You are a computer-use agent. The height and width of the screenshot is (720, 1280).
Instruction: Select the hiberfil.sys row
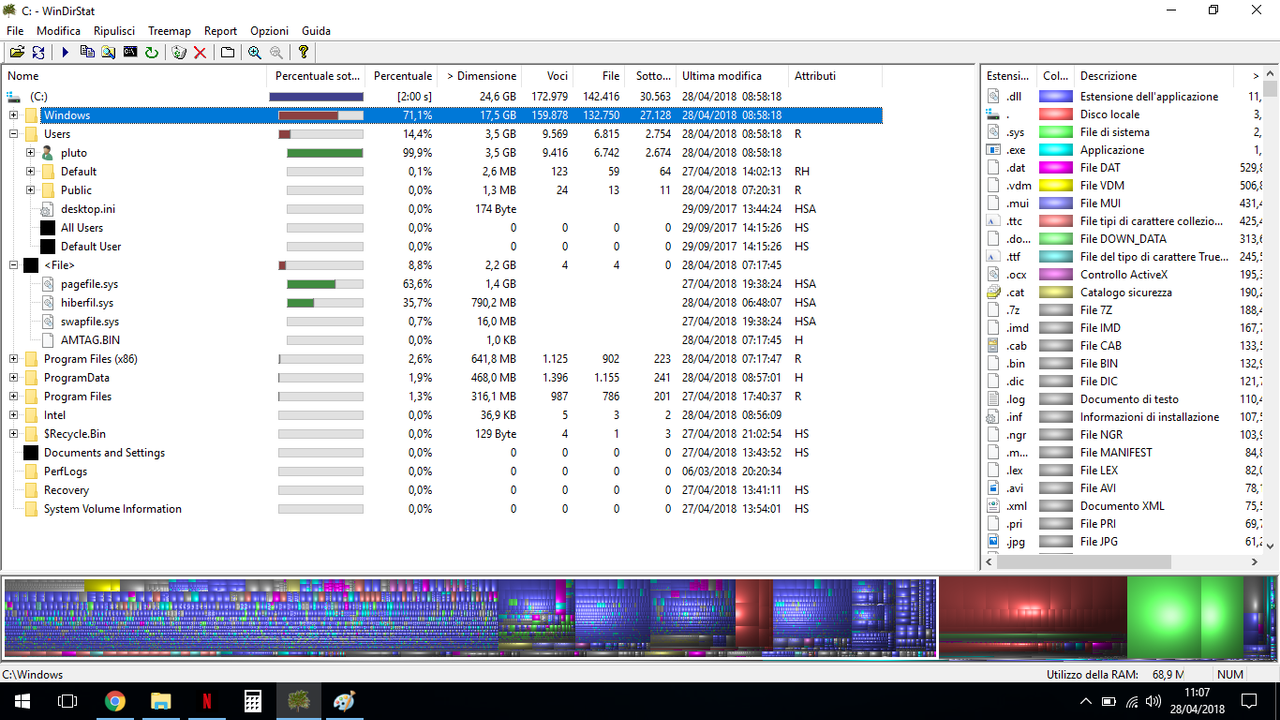[442, 303]
